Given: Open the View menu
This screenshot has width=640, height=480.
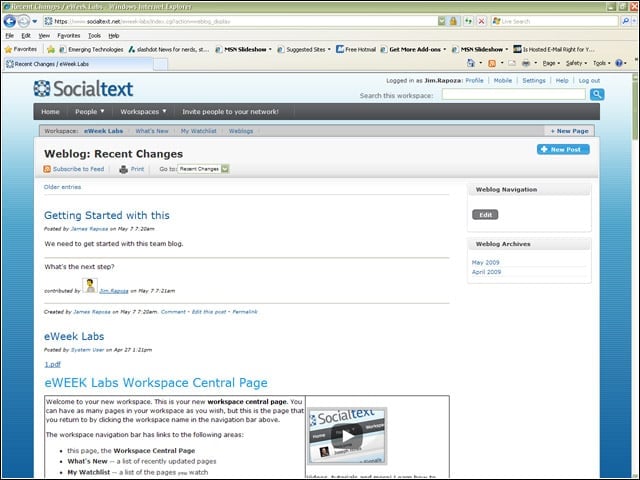Looking at the screenshot, I should click(x=44, y=36).
